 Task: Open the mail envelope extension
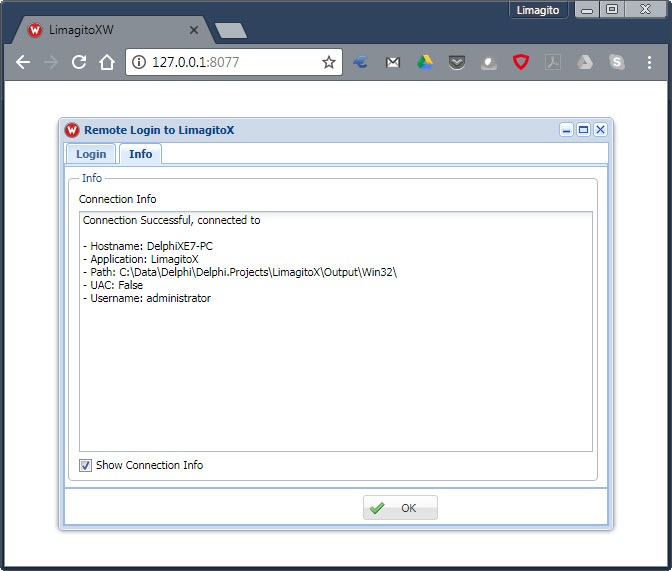click(393, 63)
